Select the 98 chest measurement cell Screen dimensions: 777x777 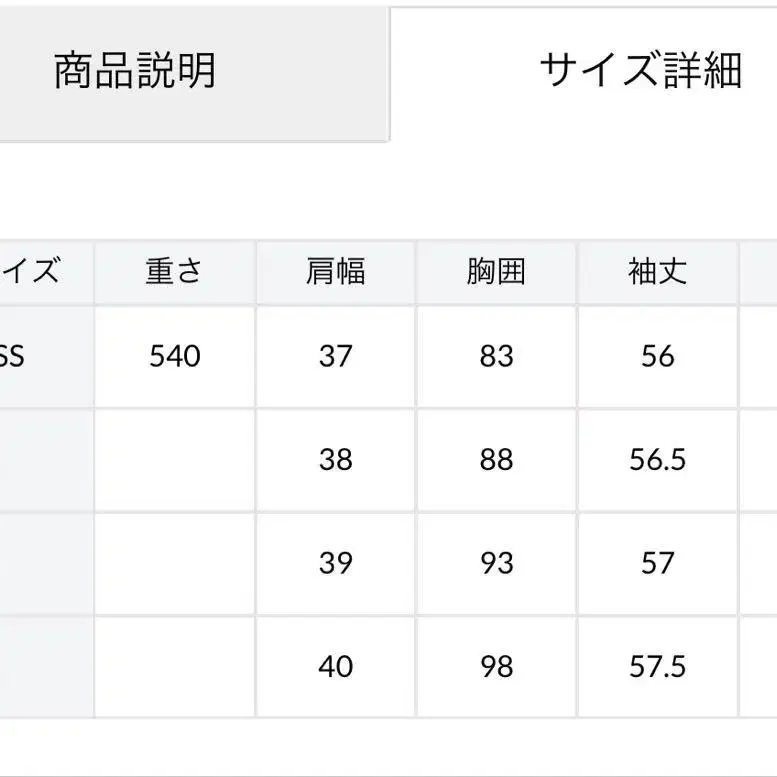click(x=496, y=666)
